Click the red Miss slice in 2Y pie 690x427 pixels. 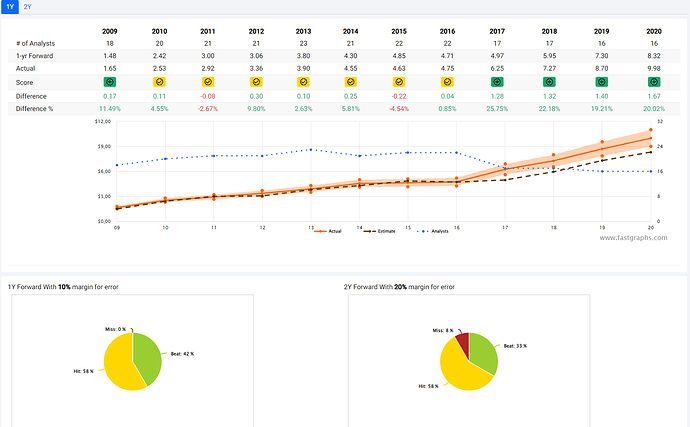[461, 341]
